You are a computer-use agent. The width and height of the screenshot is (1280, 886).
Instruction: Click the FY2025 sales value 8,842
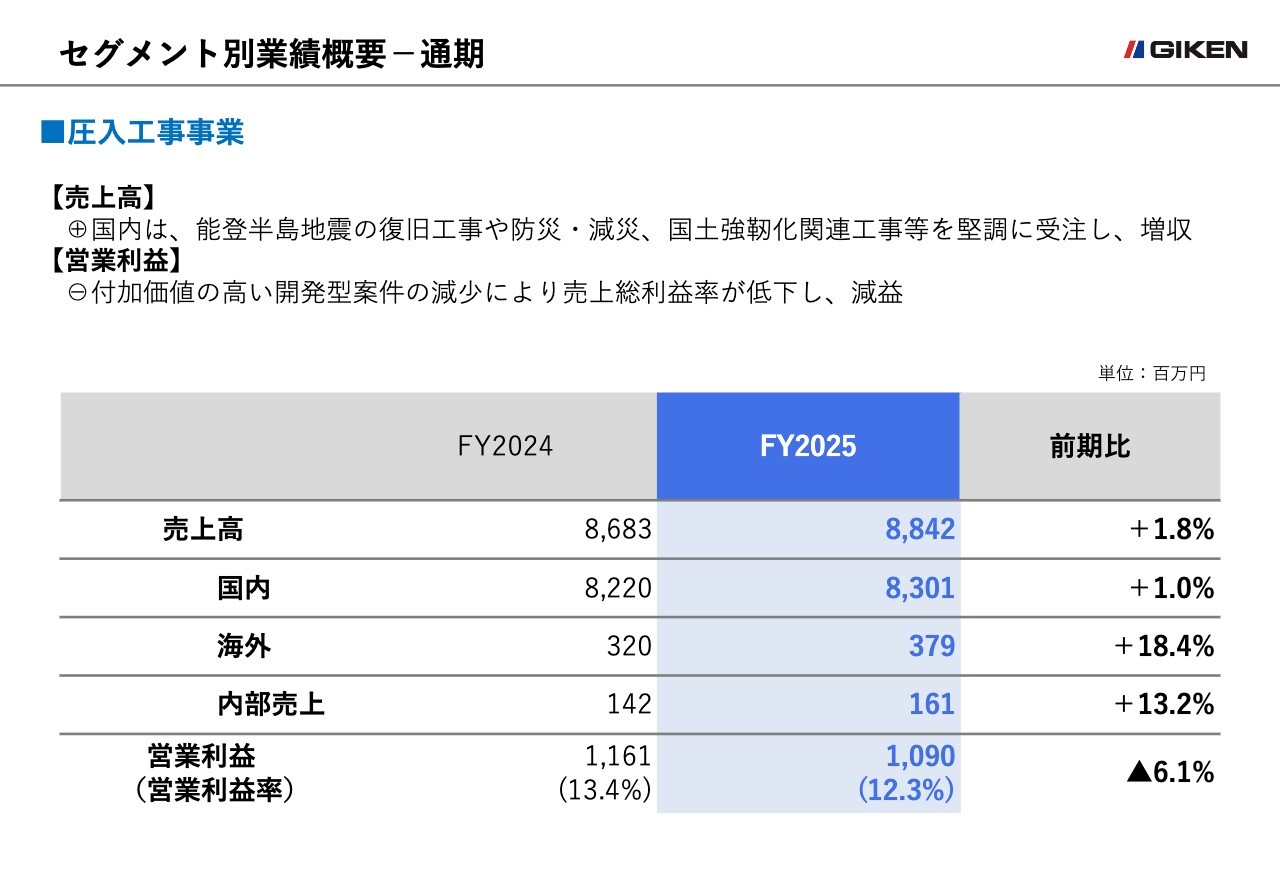[x=920, y=530]
